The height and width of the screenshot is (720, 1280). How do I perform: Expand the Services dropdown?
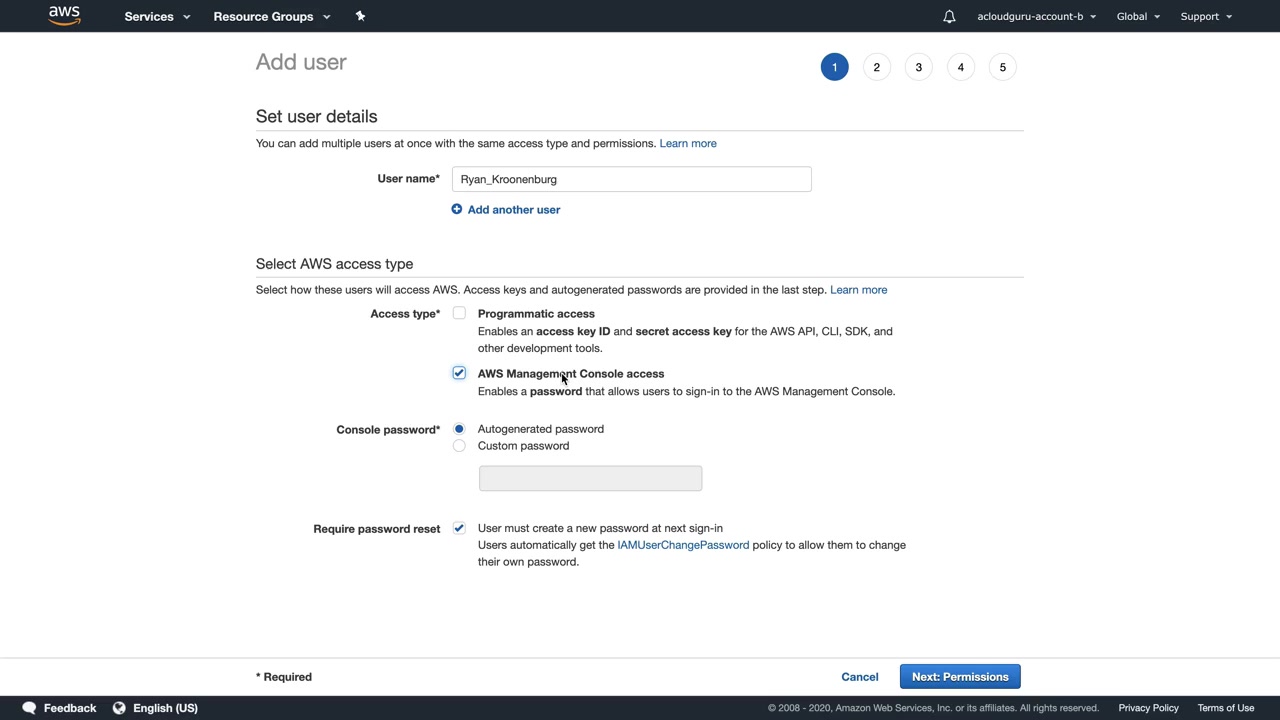tap(157, 16)
